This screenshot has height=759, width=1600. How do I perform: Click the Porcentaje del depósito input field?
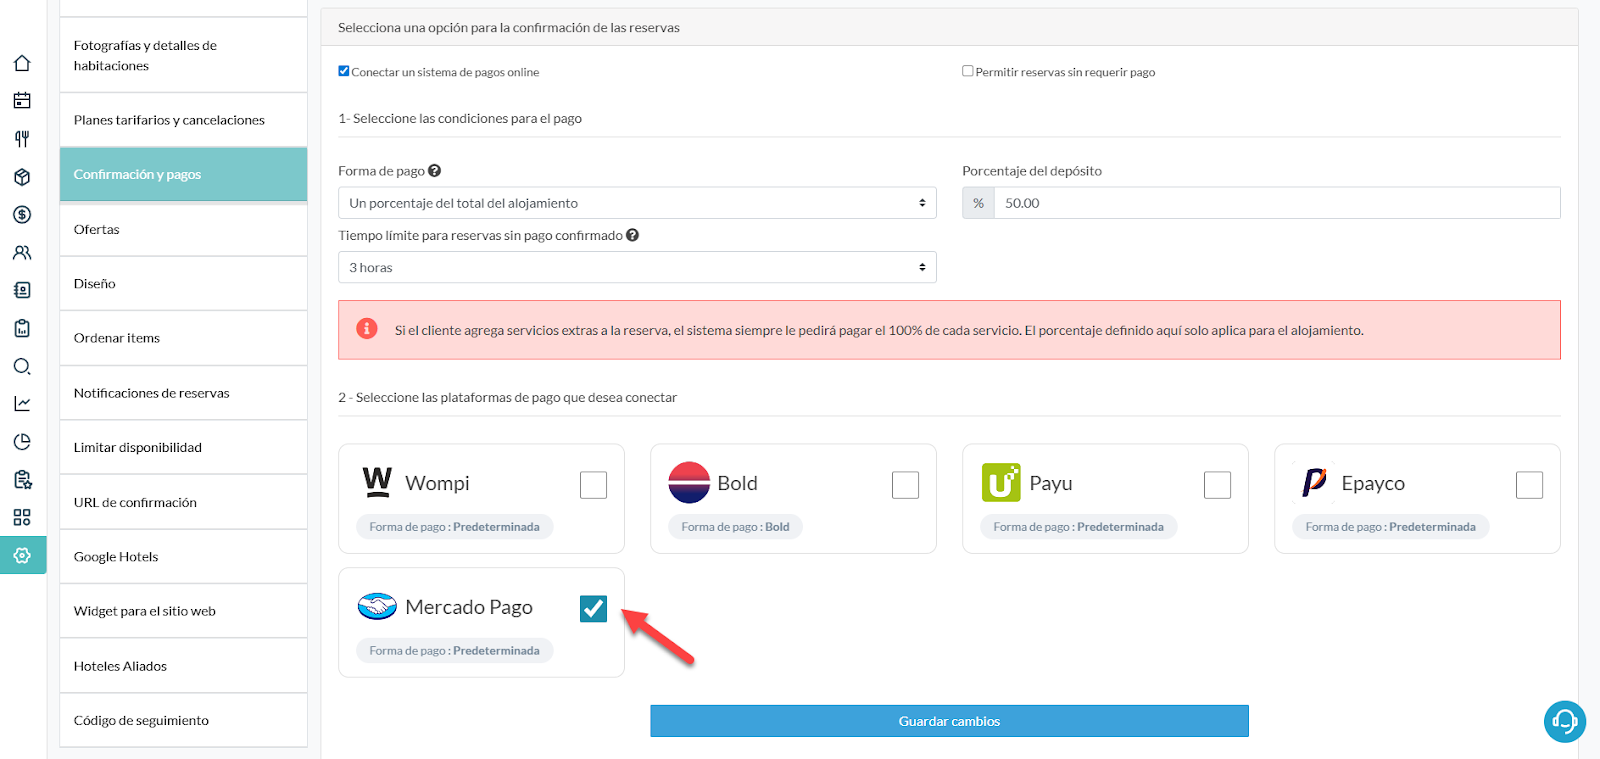(x=1276, y=203)
